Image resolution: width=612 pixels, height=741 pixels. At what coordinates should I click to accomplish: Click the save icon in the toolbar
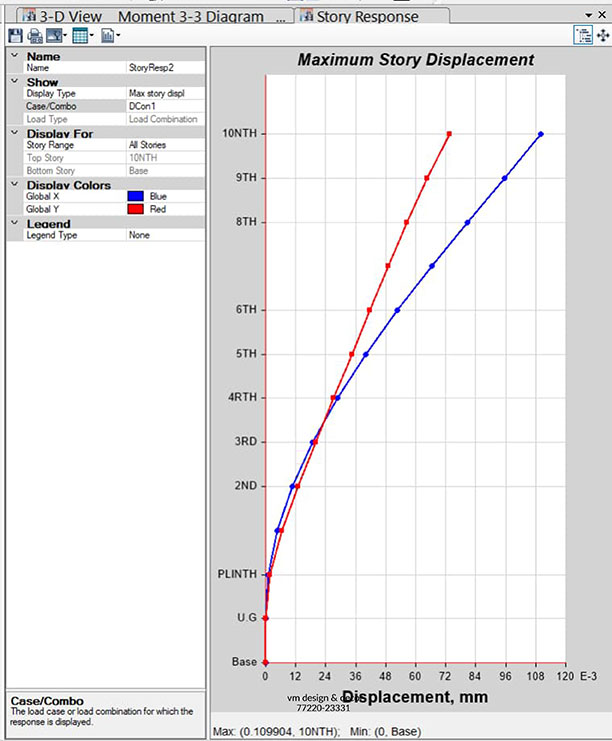(13, 35)
